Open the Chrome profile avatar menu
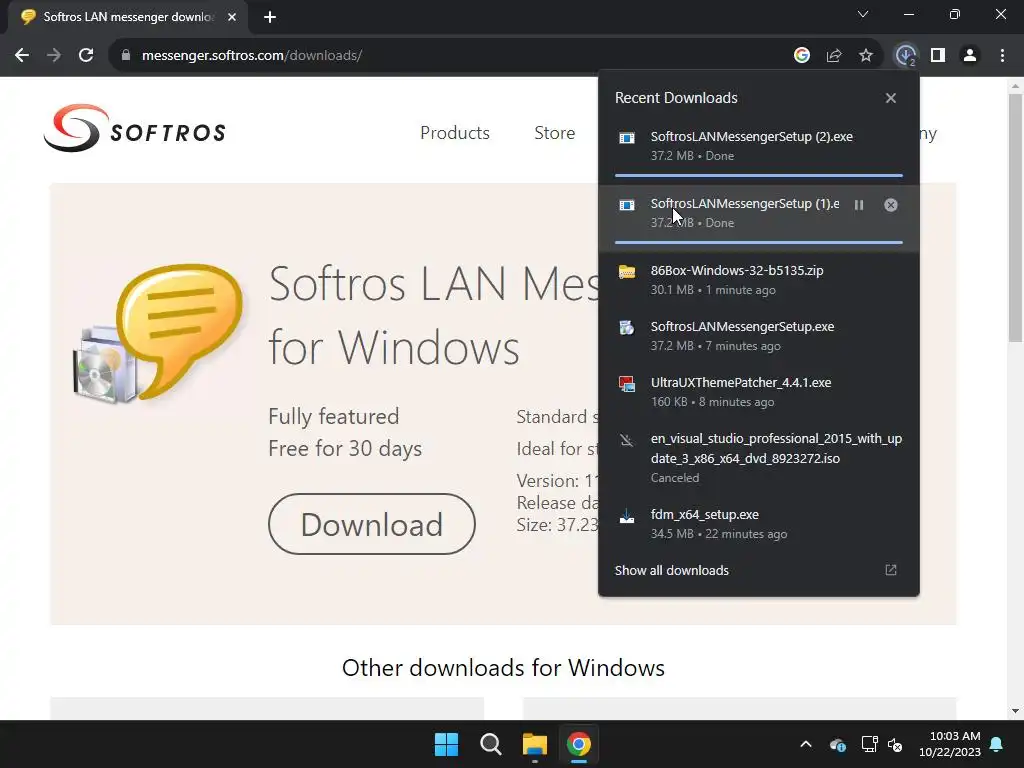Screen dimensions: 1024x768 coord(970,56)
